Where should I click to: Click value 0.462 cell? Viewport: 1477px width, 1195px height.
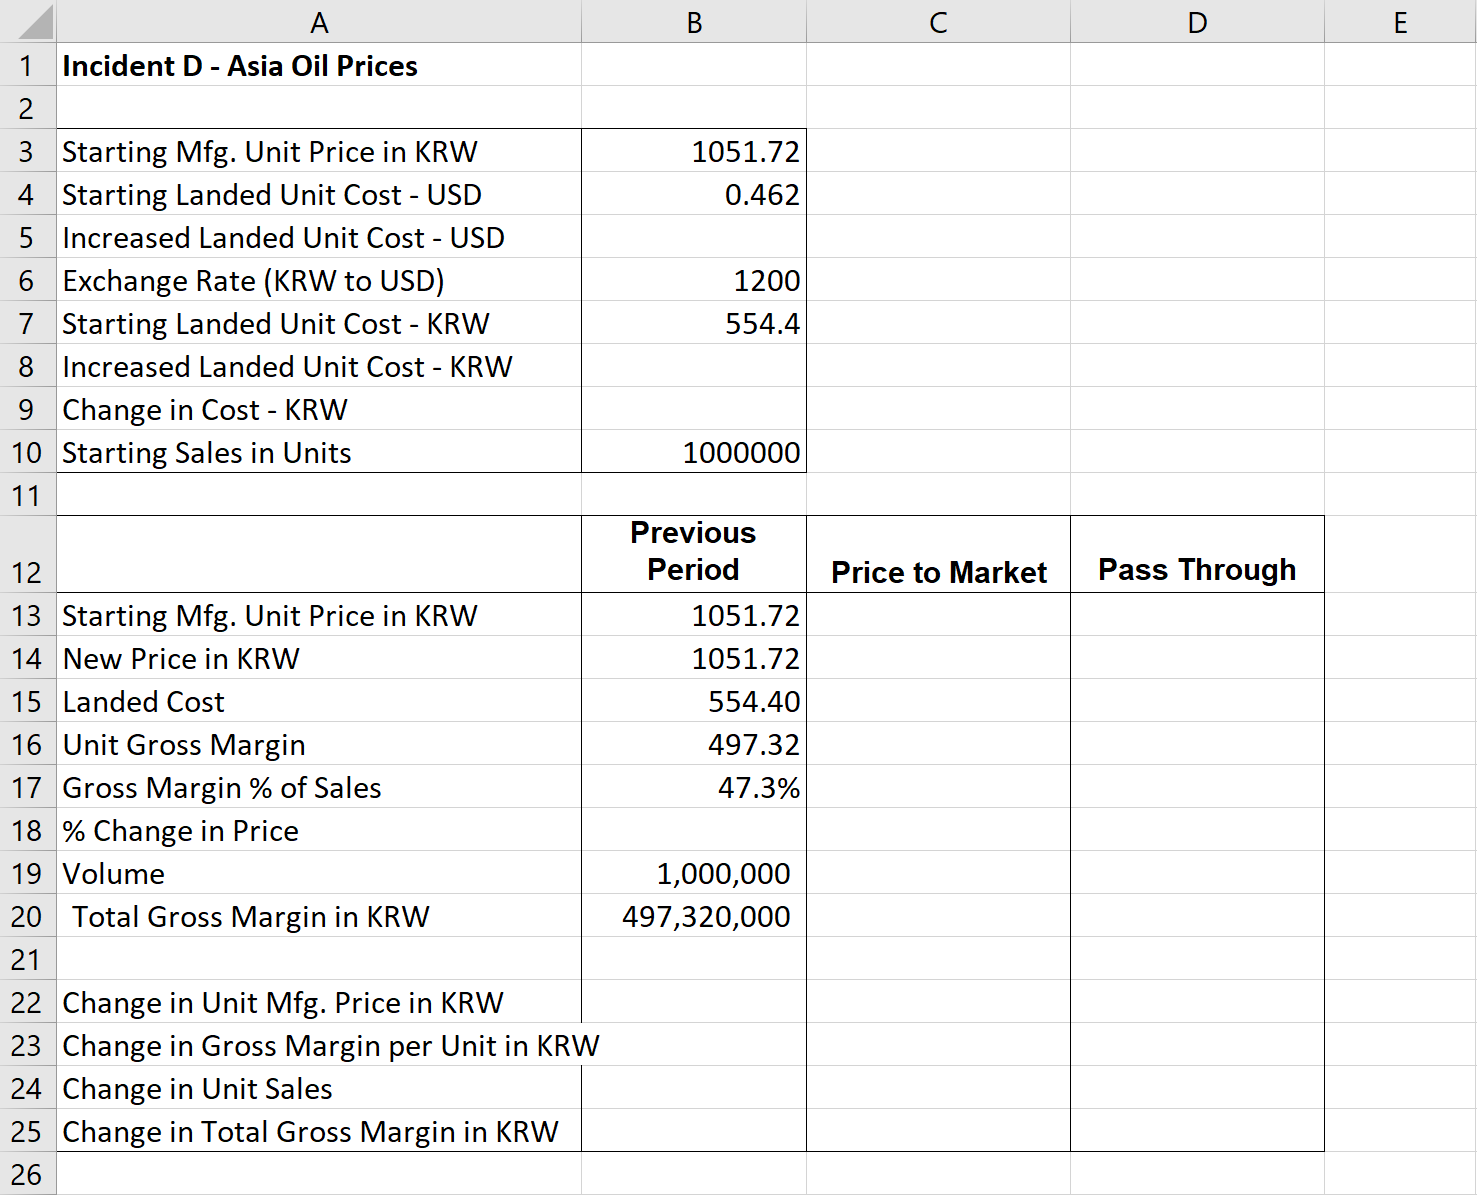pyautogui.click(x=762, y=195)
